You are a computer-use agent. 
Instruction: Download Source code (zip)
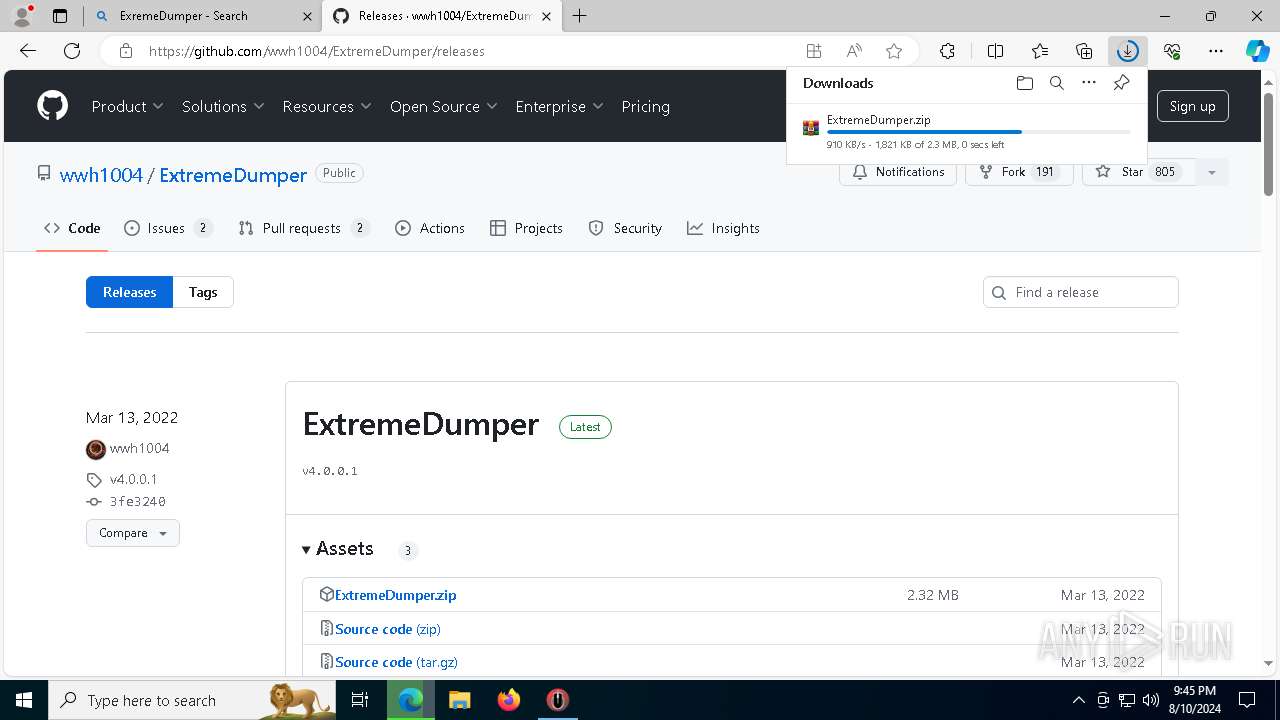(388, 629)
